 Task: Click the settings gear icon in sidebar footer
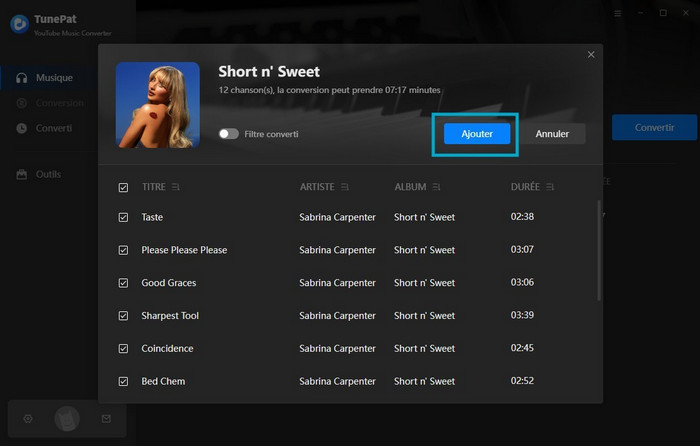pos(28,418)
